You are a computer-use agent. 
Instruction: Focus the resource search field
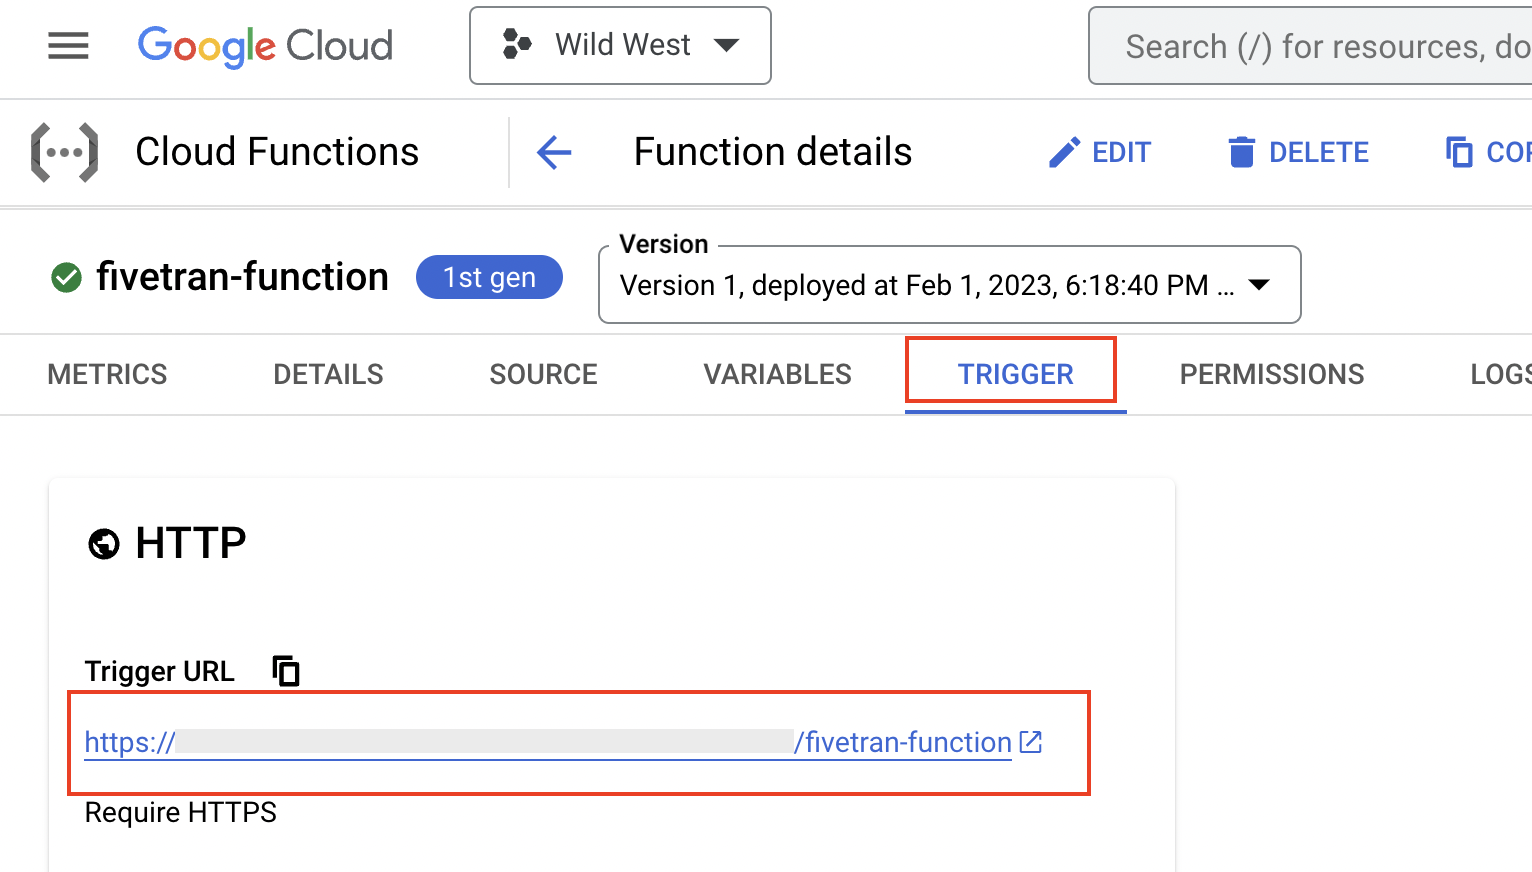tap(1310, 46)
